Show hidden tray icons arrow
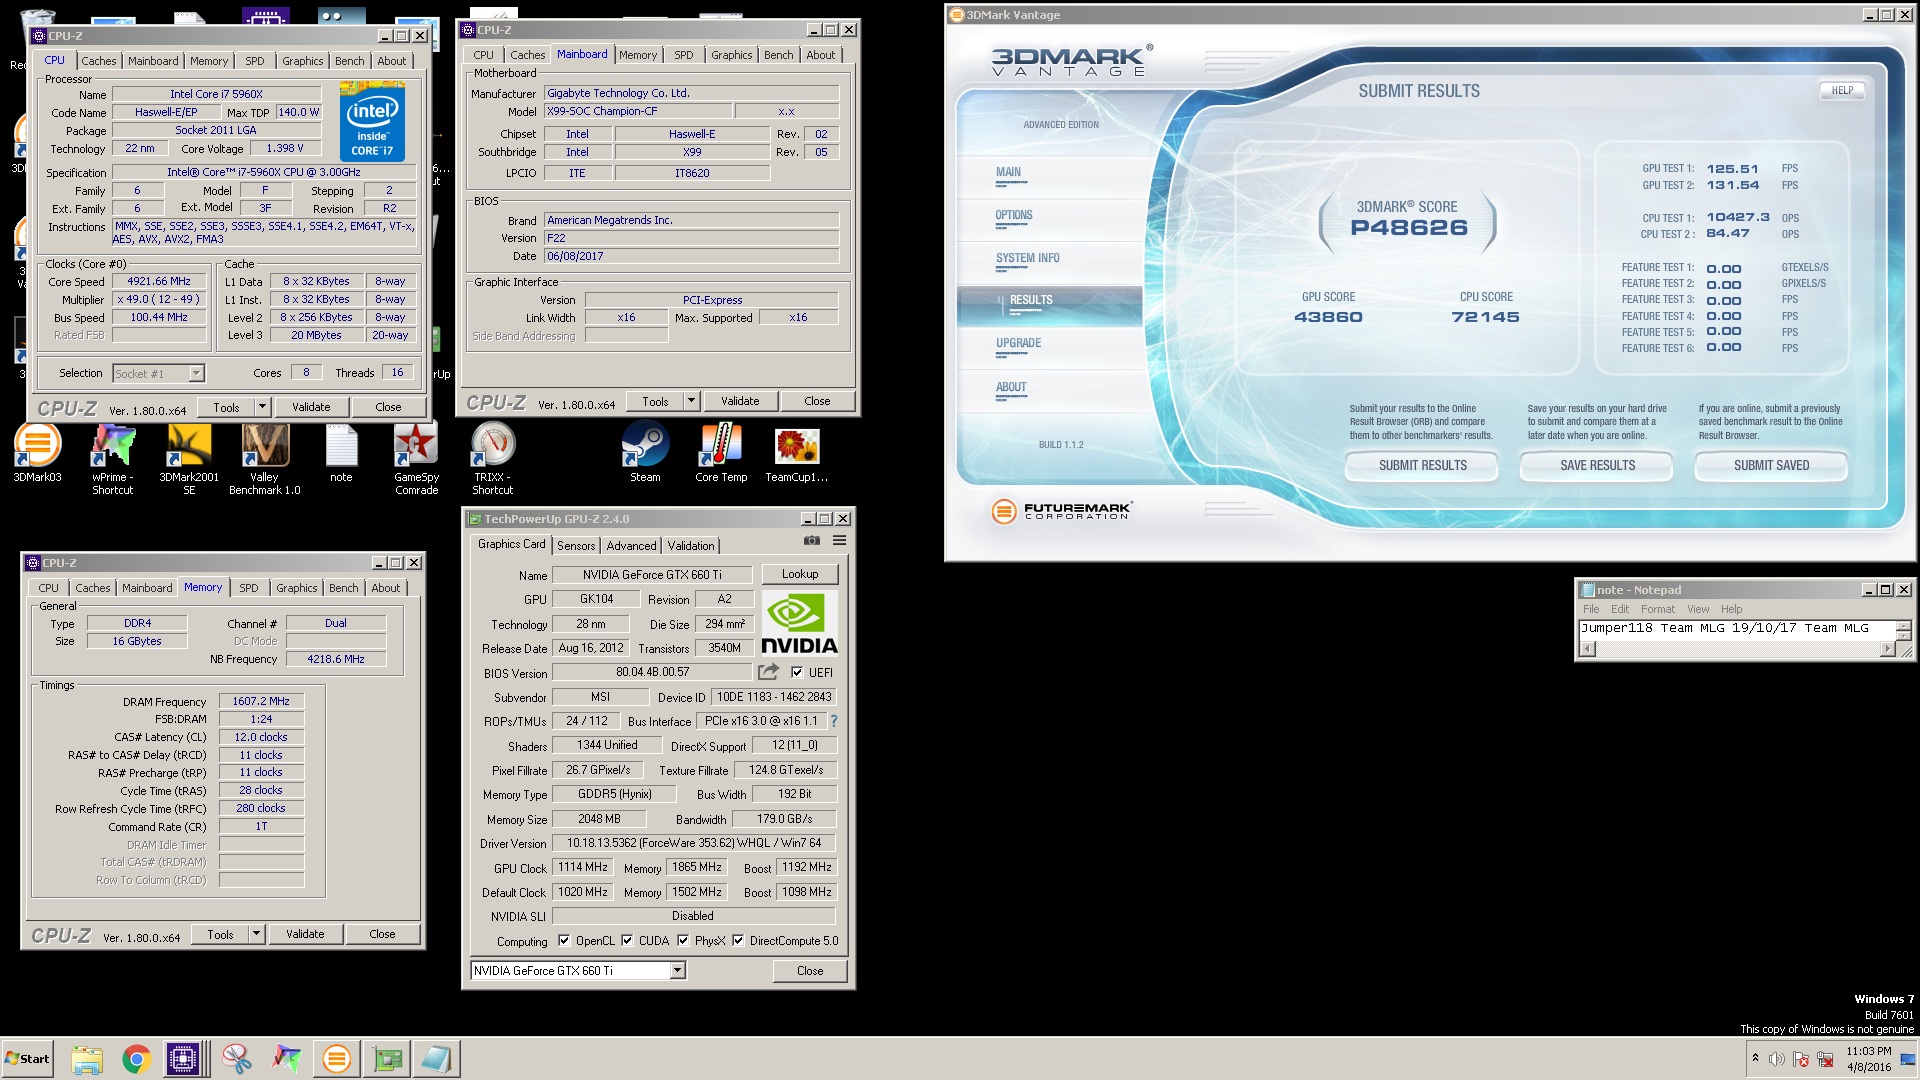The width and height of the screenshot is (1920, 1080). point(1755,1058)
